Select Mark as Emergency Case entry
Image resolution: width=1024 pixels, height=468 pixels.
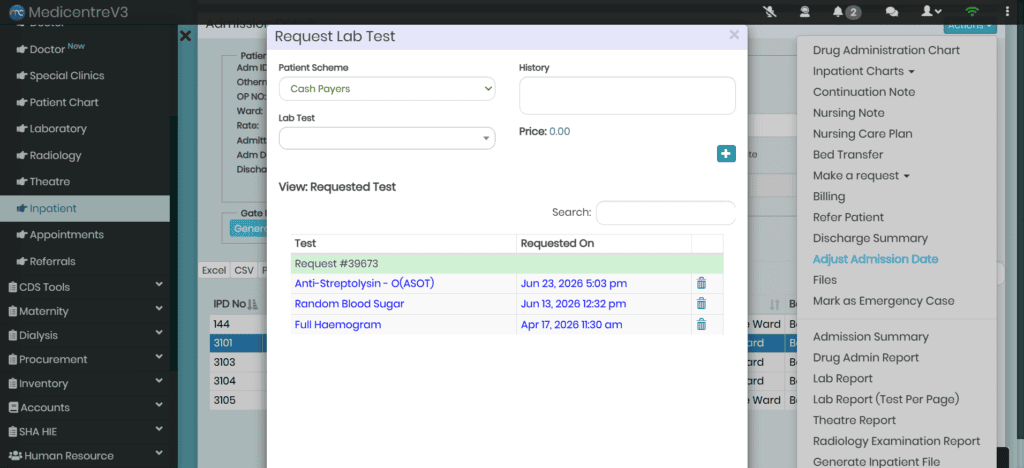tap(884, 301)
